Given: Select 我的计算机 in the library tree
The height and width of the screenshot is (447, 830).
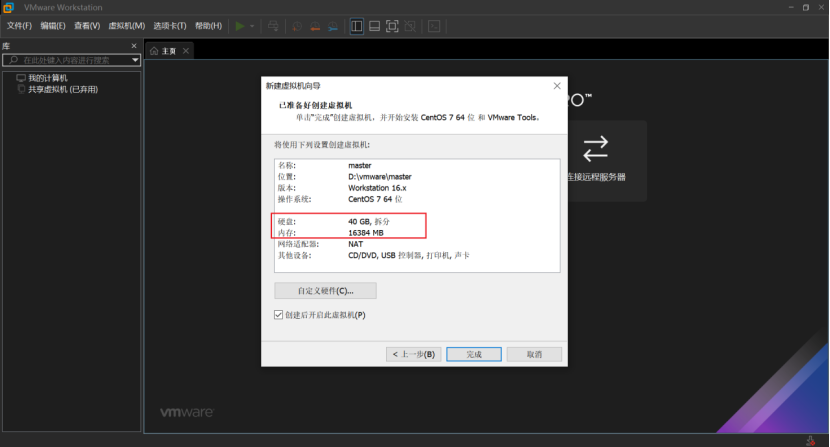Looking at the screenshot, I should (x=48, y=78).
